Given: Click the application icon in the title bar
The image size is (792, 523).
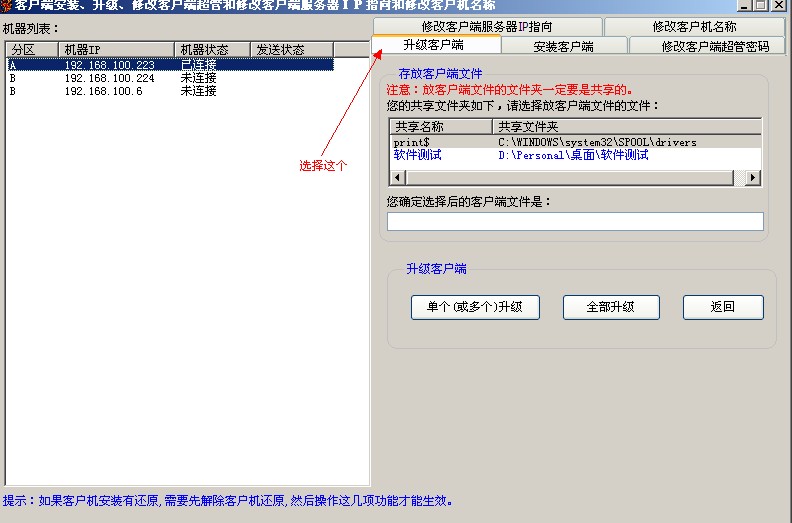Looking at the screenshot, I should pos(6,5).
